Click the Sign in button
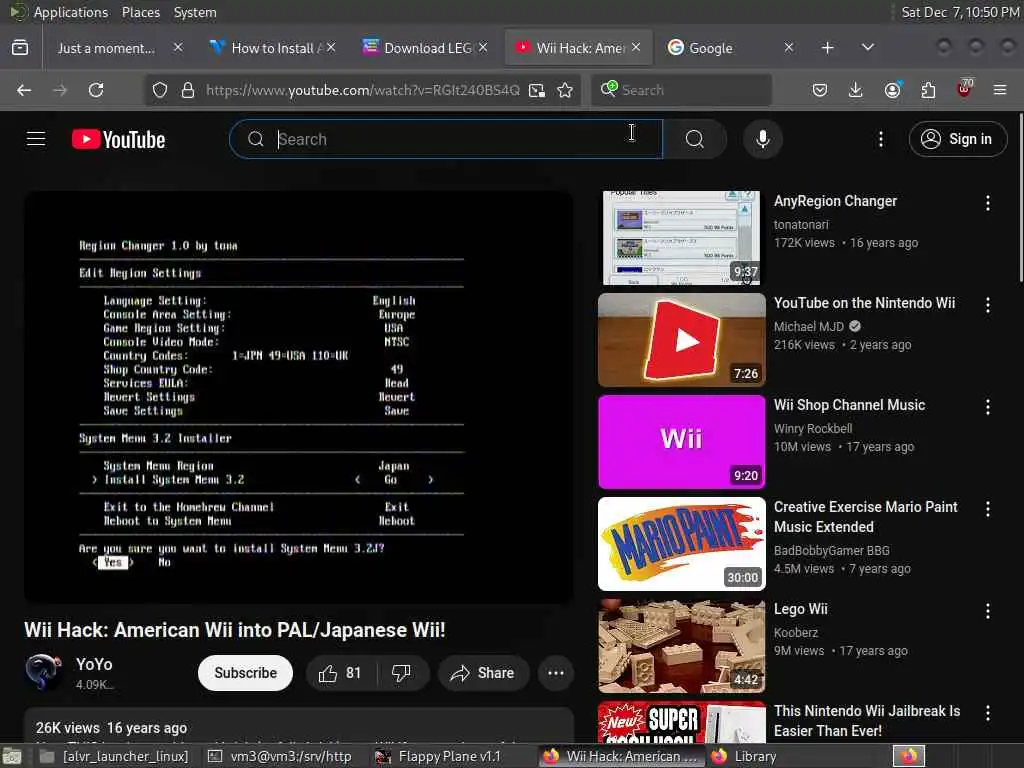This screenshot has width=1024, height=768. (x=957, y=139)
